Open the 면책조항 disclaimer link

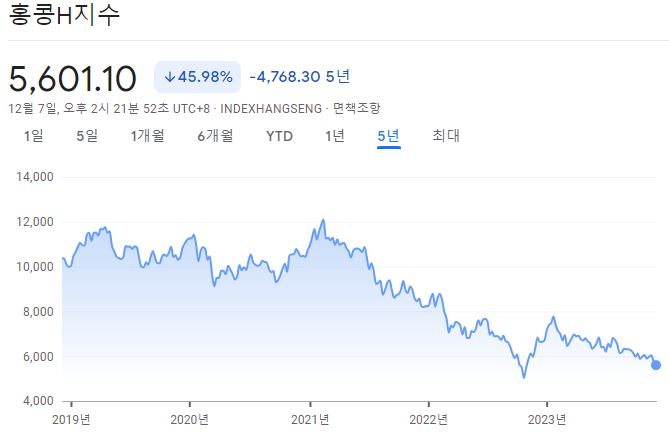tap(356, 107)
